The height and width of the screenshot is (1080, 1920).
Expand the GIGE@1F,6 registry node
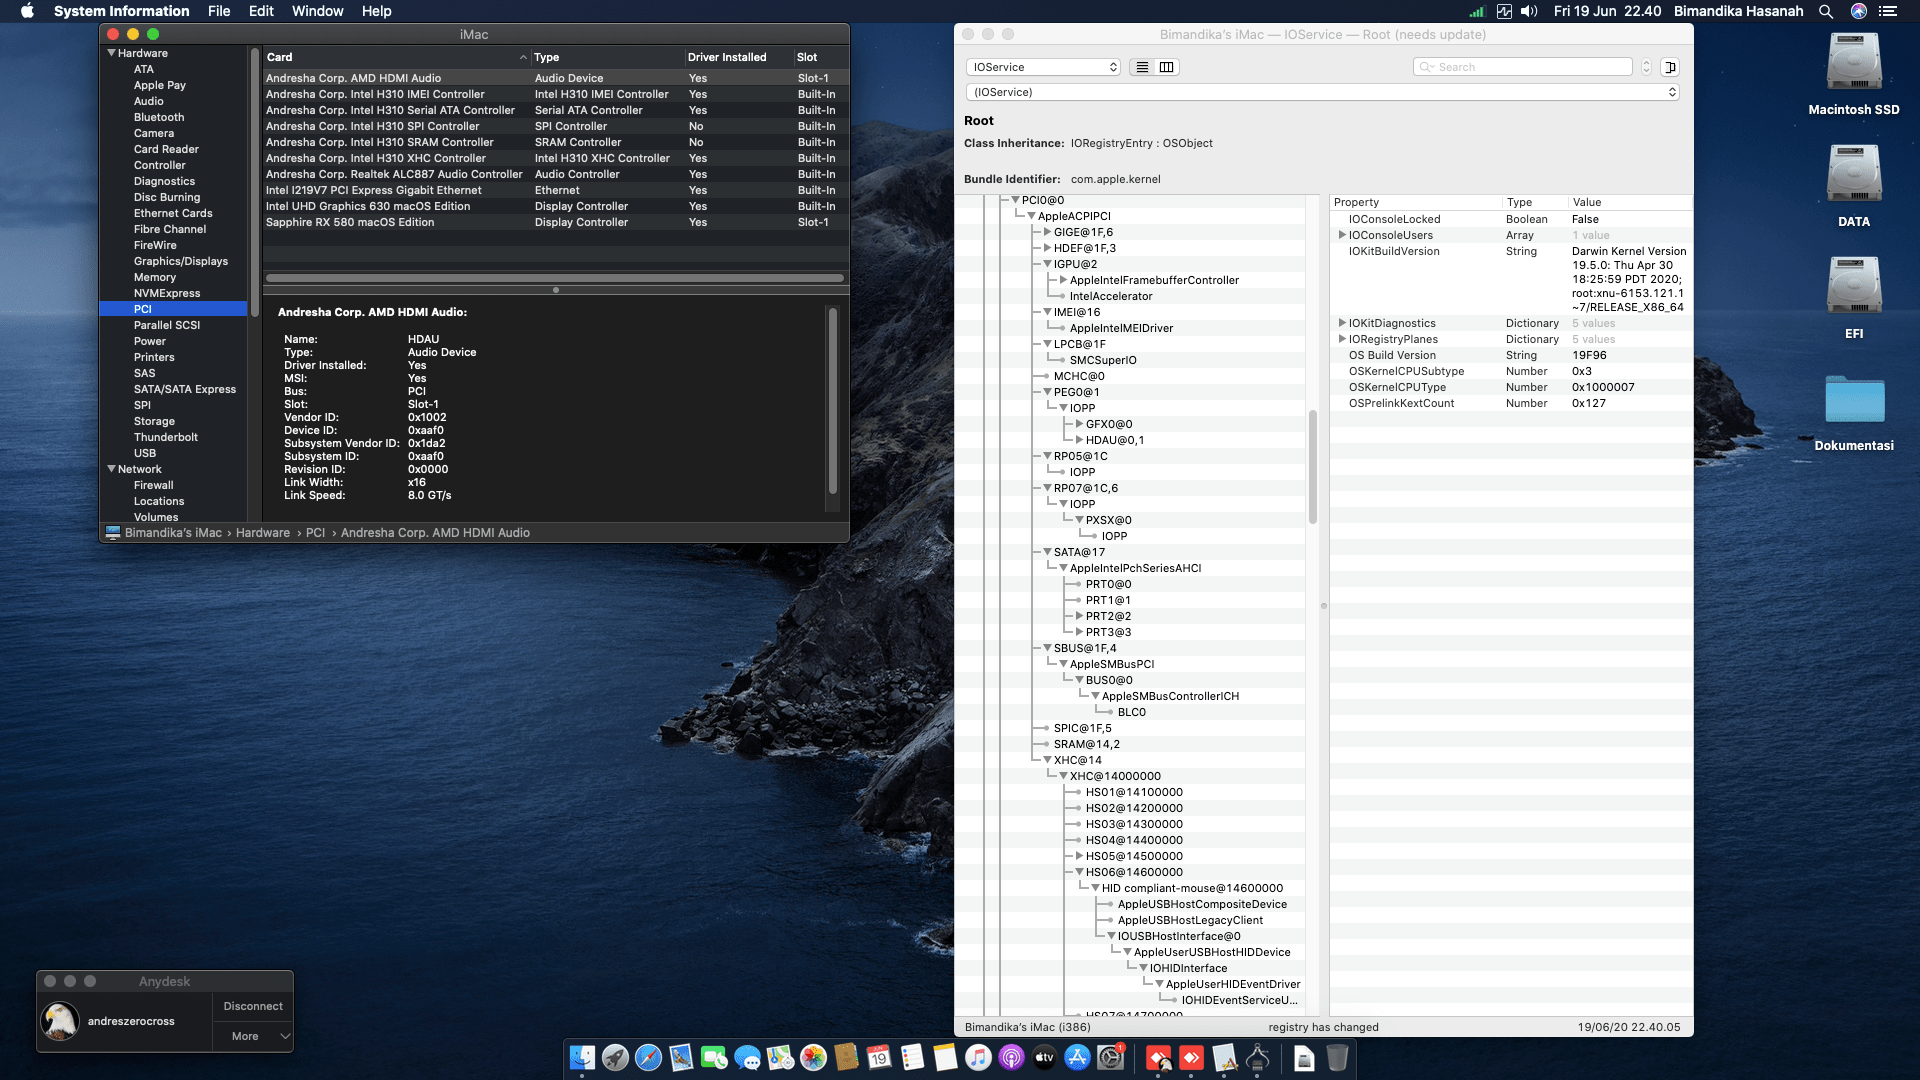click(1047, 232)
